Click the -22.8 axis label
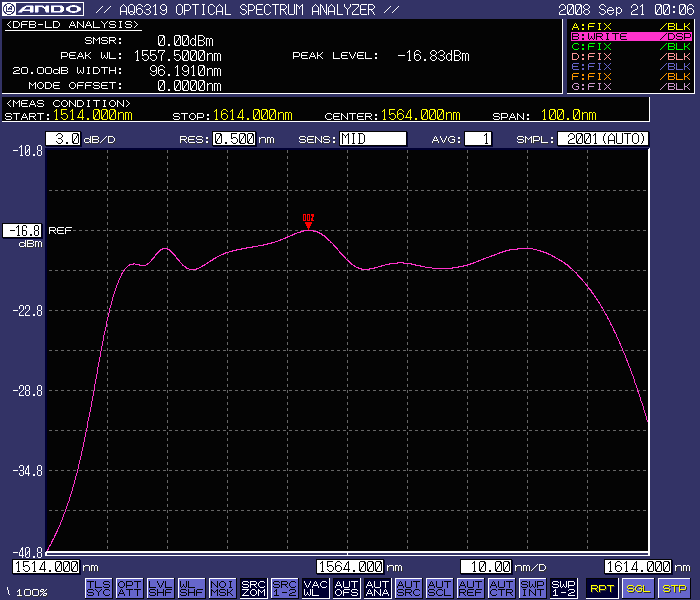 (28, 311)
